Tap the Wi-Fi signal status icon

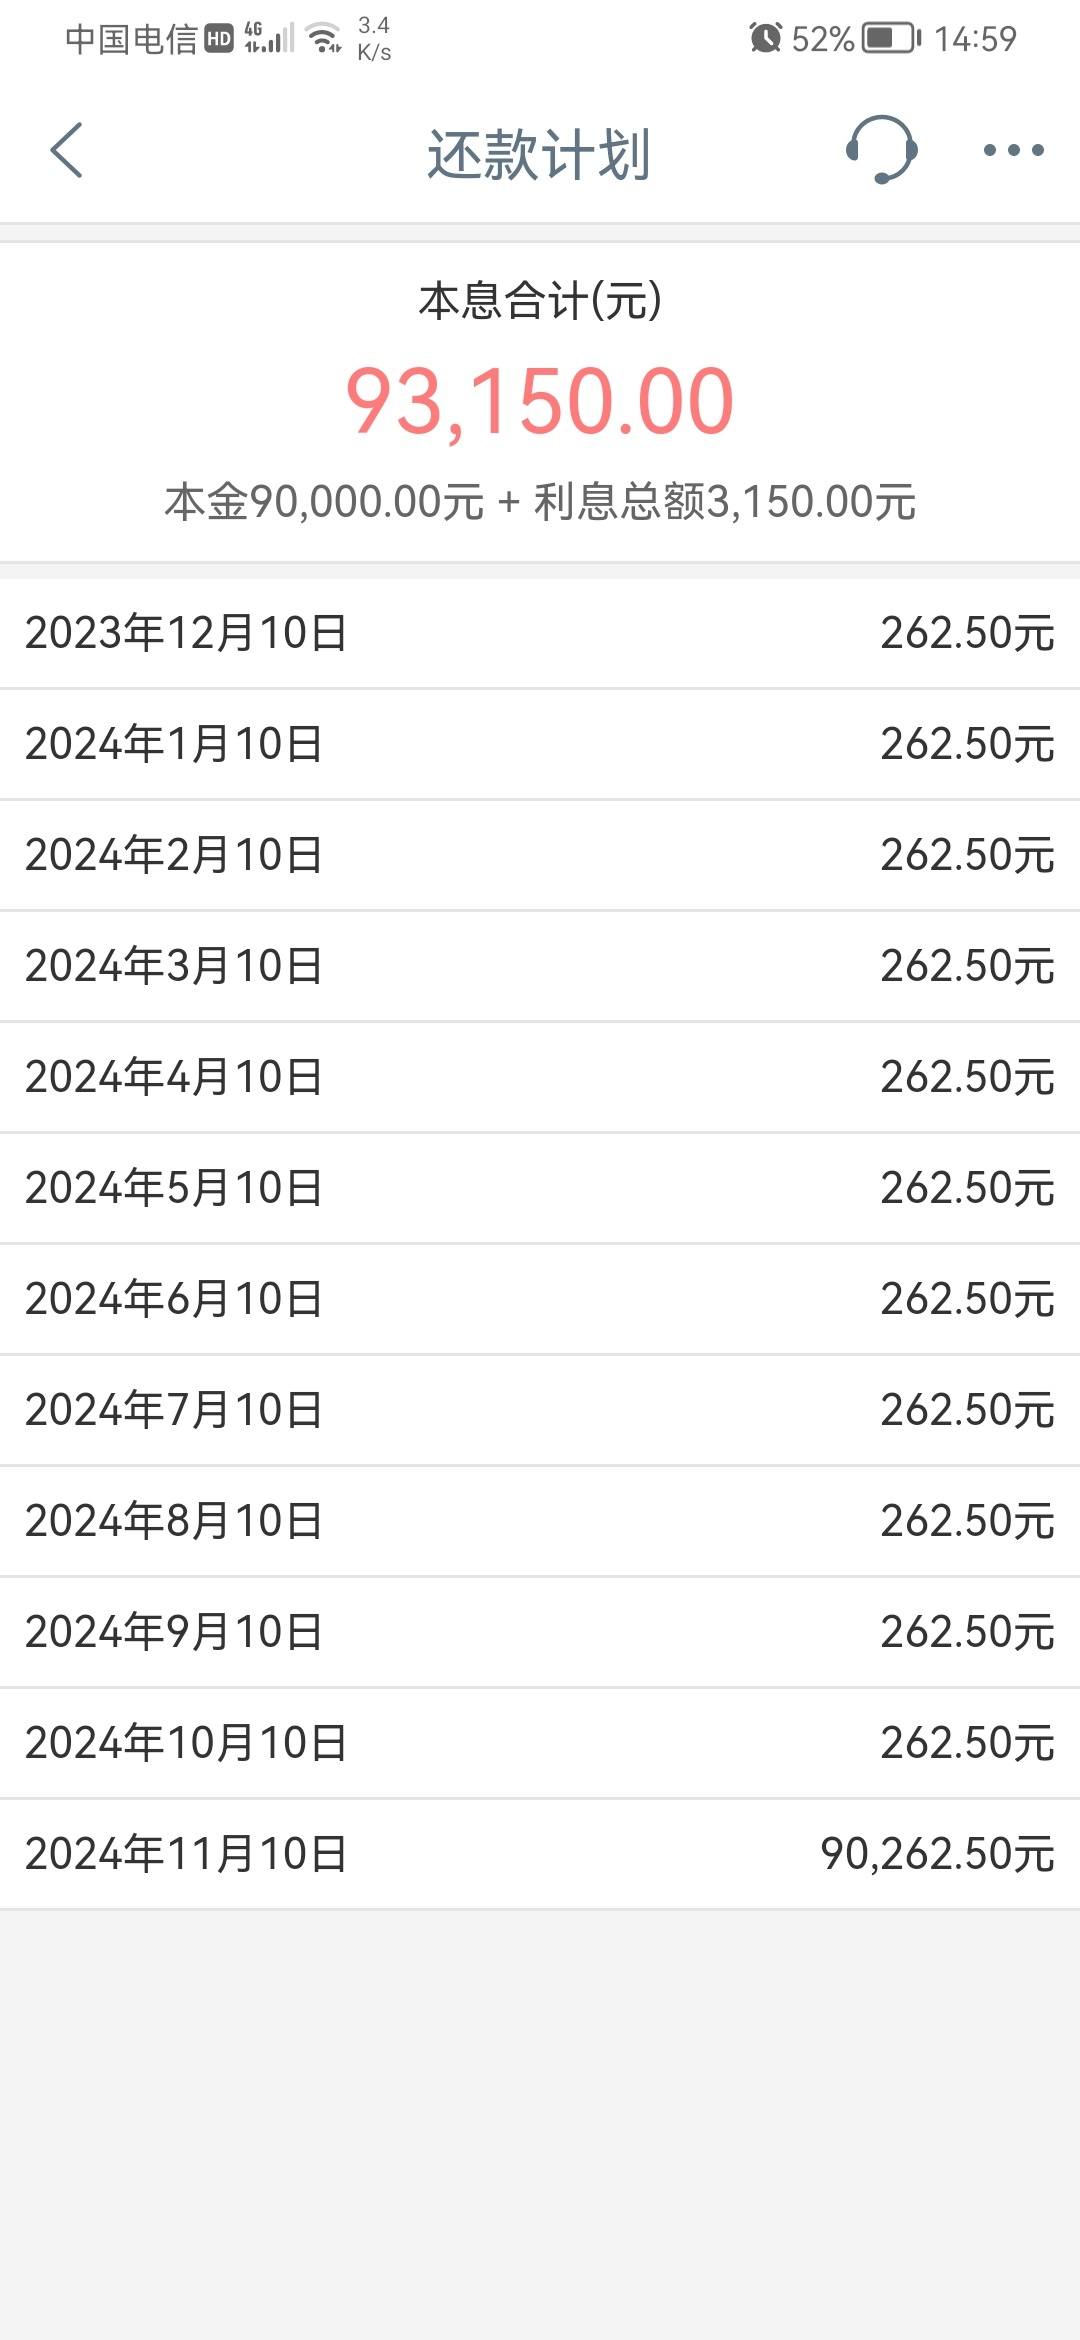324,38
